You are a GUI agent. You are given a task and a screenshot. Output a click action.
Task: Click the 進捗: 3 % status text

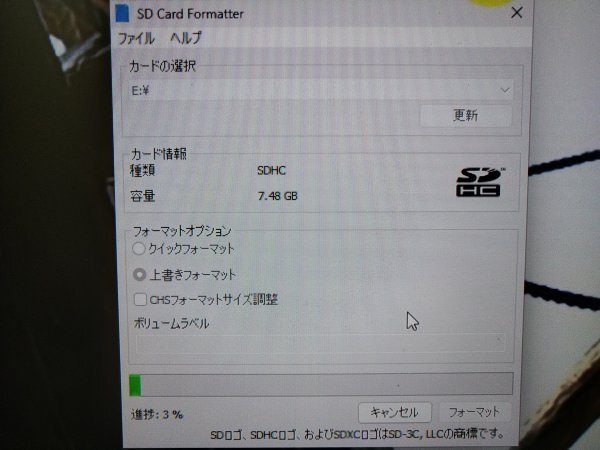point(157,414)
